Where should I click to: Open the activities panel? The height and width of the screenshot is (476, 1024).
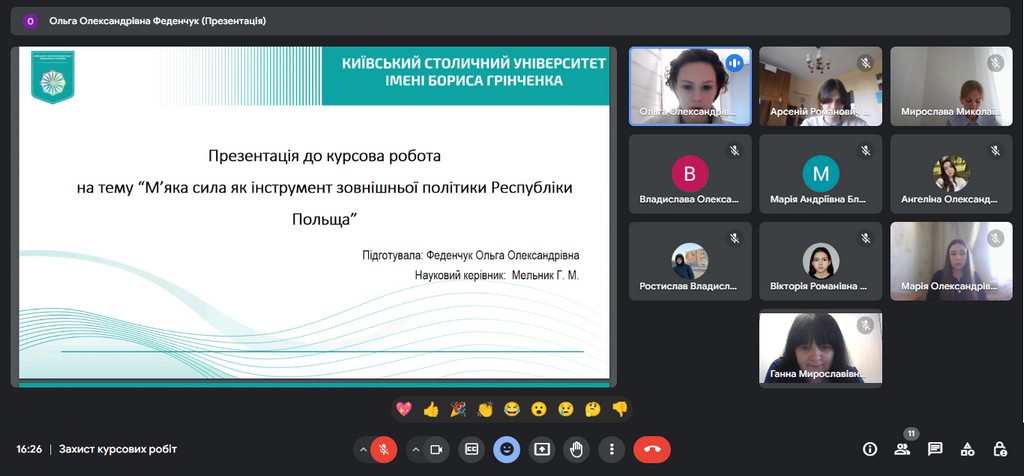tap(967, 449)
